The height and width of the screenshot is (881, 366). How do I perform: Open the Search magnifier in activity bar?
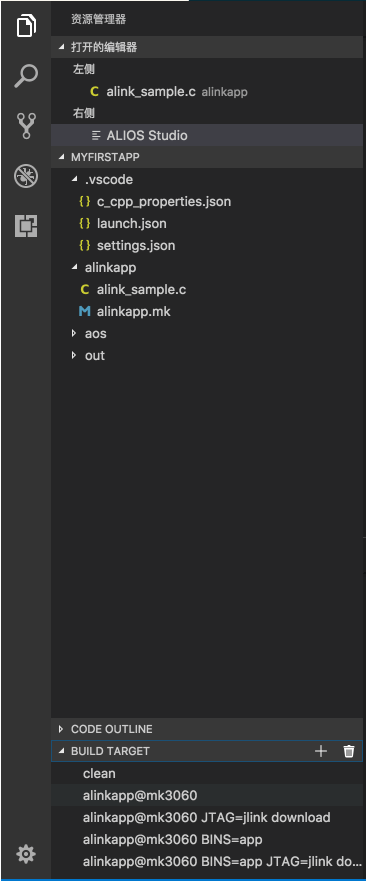[x=26, y=76]
